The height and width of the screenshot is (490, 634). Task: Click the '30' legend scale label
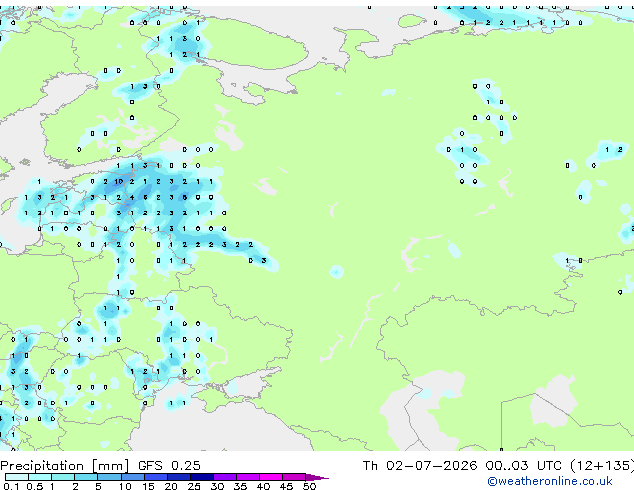217,486
